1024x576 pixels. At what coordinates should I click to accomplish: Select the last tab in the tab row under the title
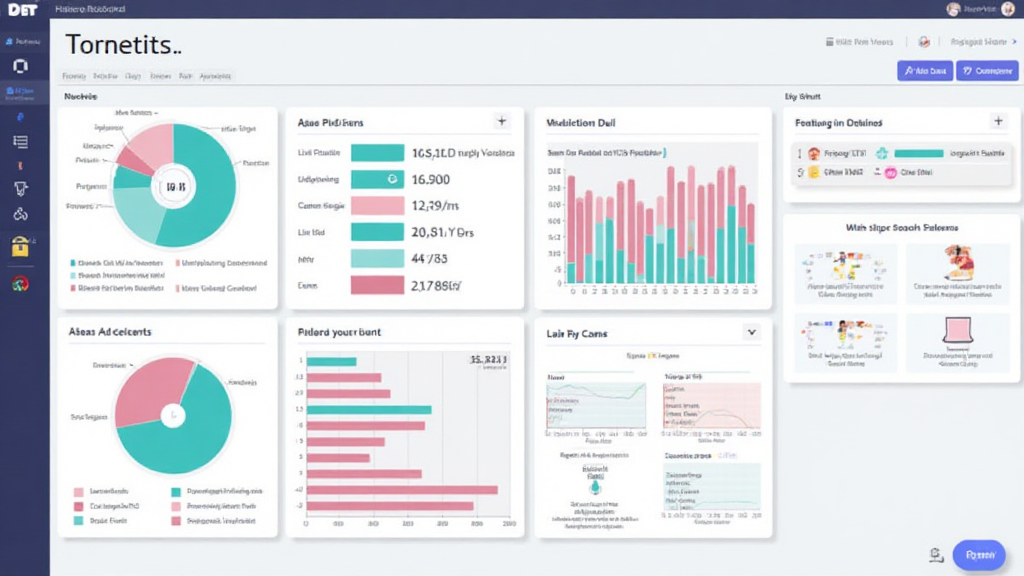(215, 76)
